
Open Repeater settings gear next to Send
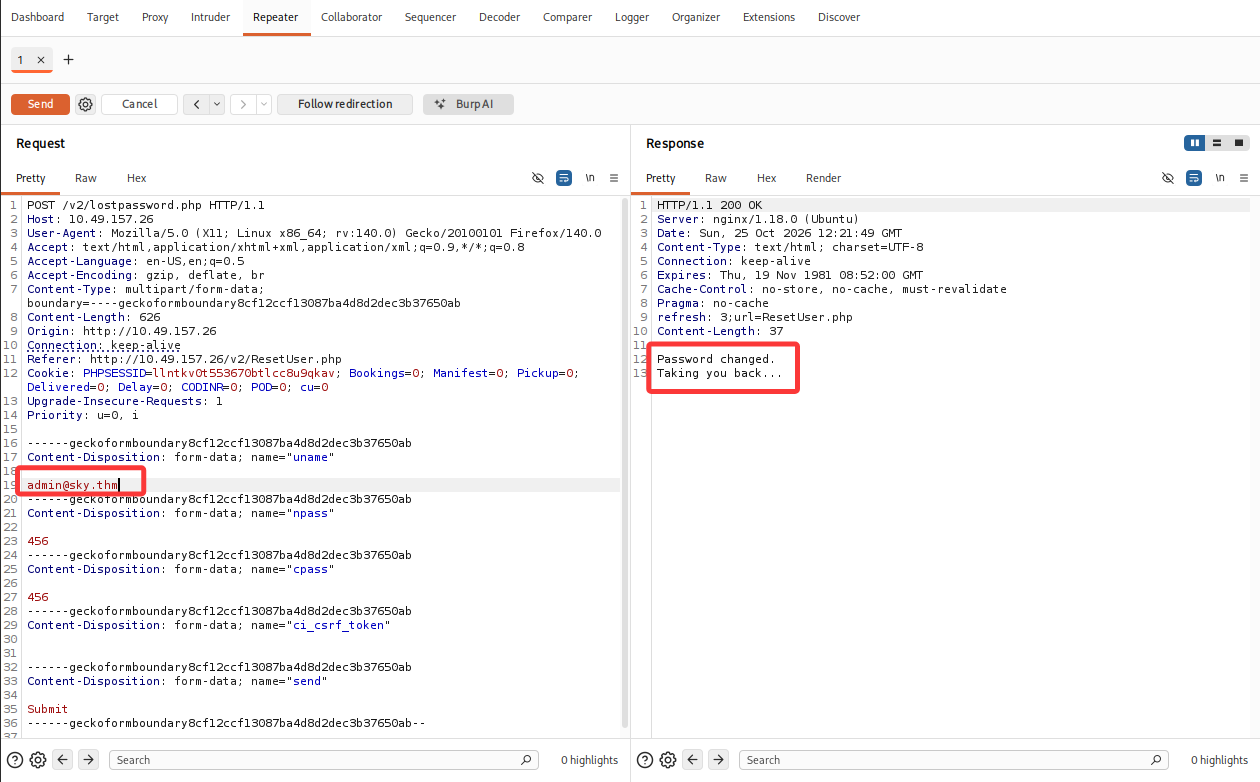[x=86, y=104]
